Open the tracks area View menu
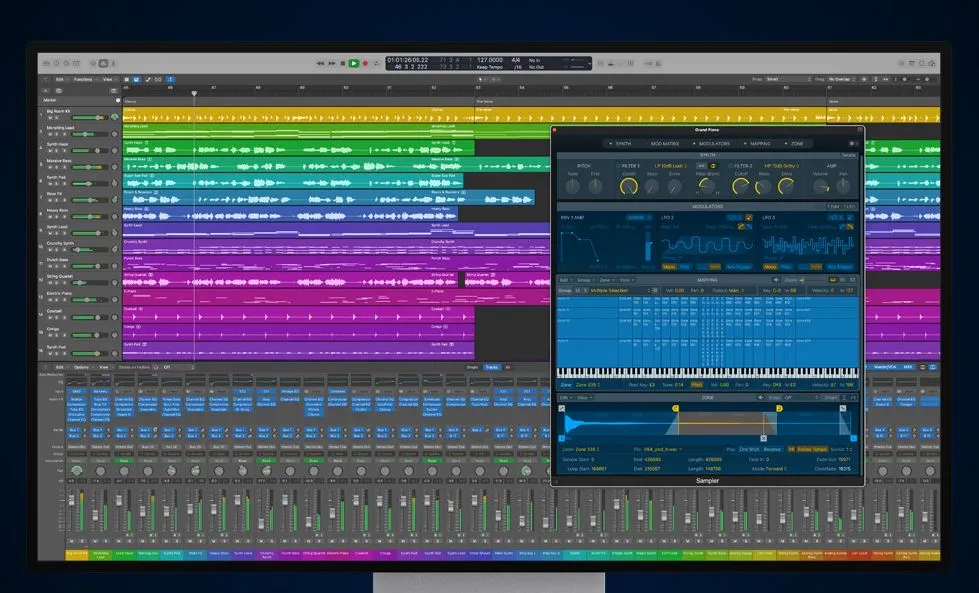This screenshot has height=593, width=979. tap(109, 79)
